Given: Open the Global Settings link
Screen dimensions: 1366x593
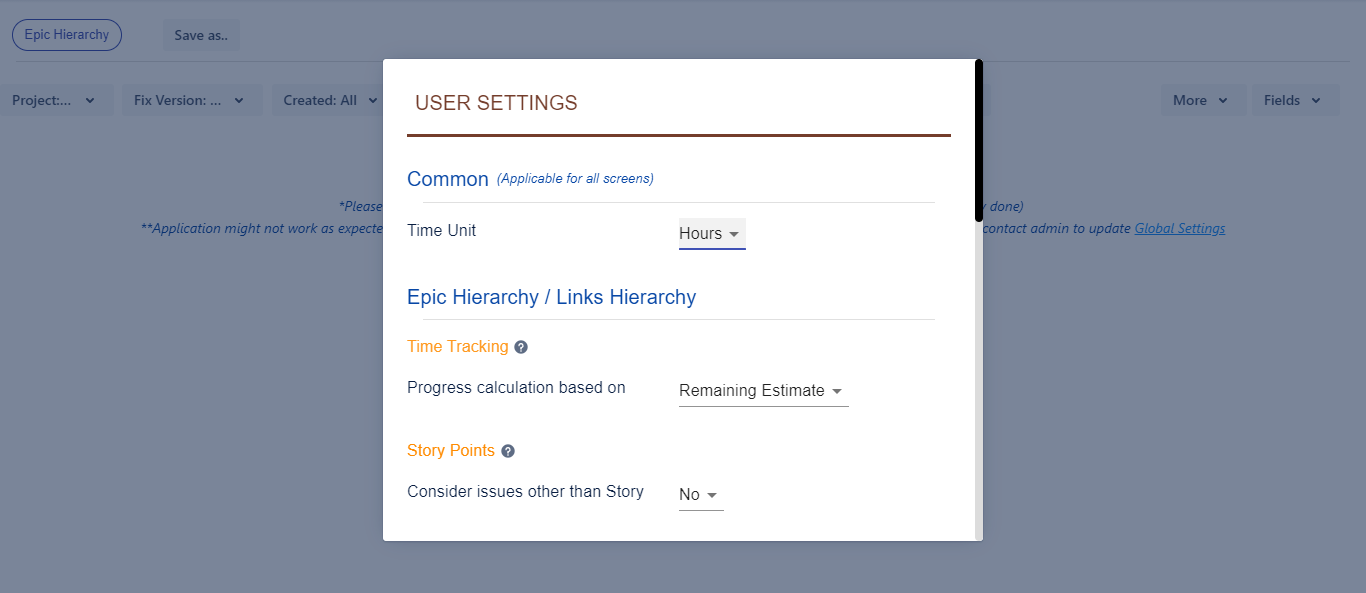Looking at the screenshot, I should click(1179, 228).
